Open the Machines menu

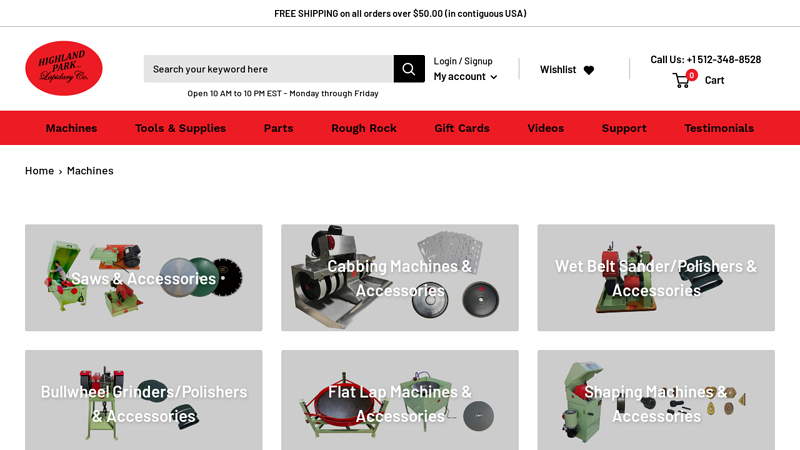[71, 128]
